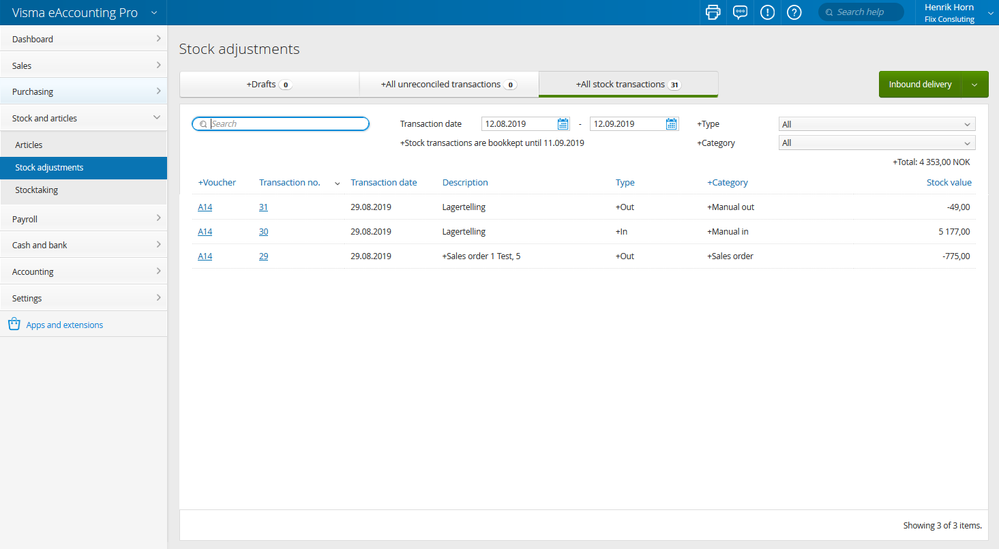Open transaction number 31 link
Viewport: 999px width, 549px height.
(x=263, y=207)
